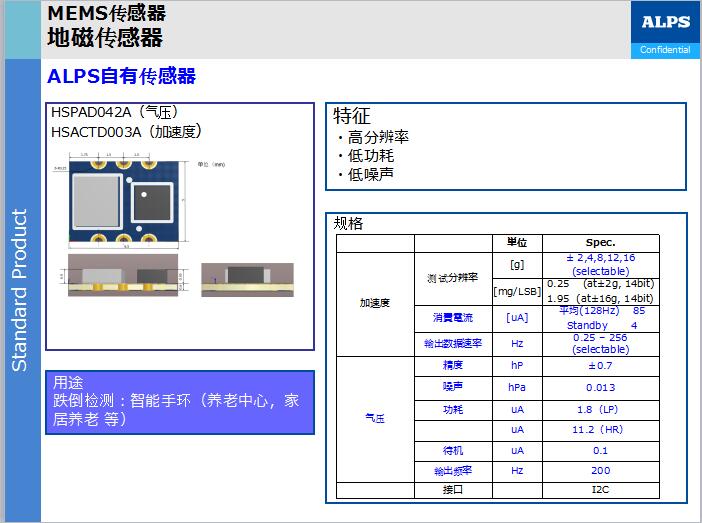
Task: Click the Confidential label under the logo
Action: pyautogui.click(x=665, y=50)
